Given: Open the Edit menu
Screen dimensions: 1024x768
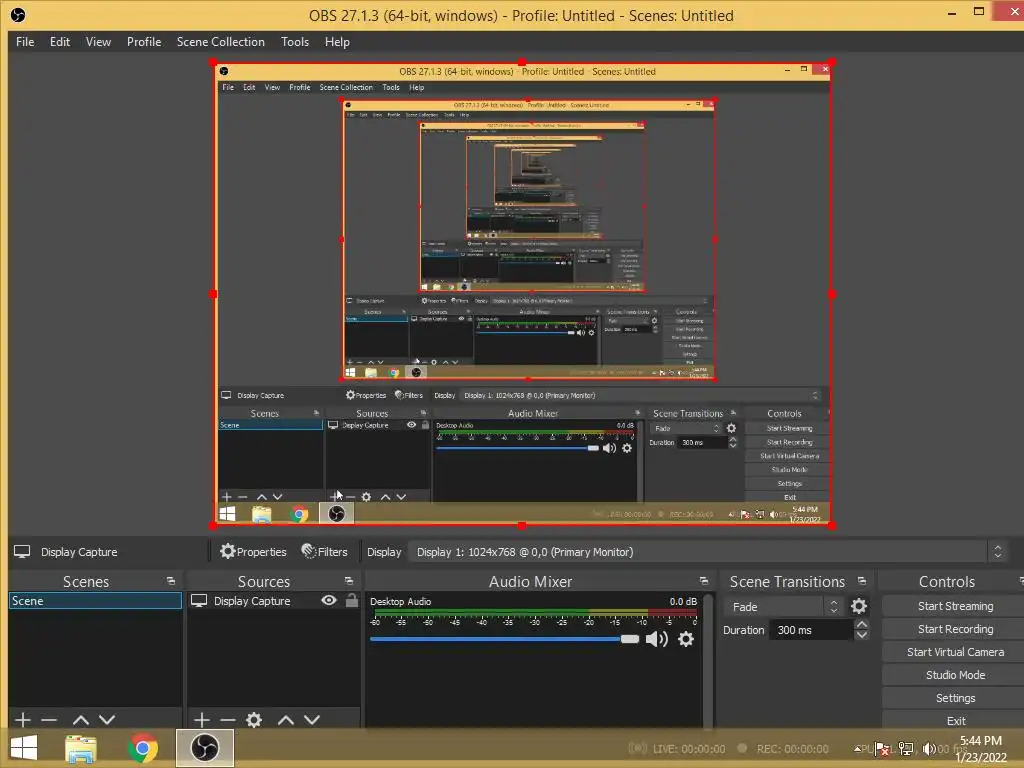Looking at the screenshot, I should pos(59,42).
